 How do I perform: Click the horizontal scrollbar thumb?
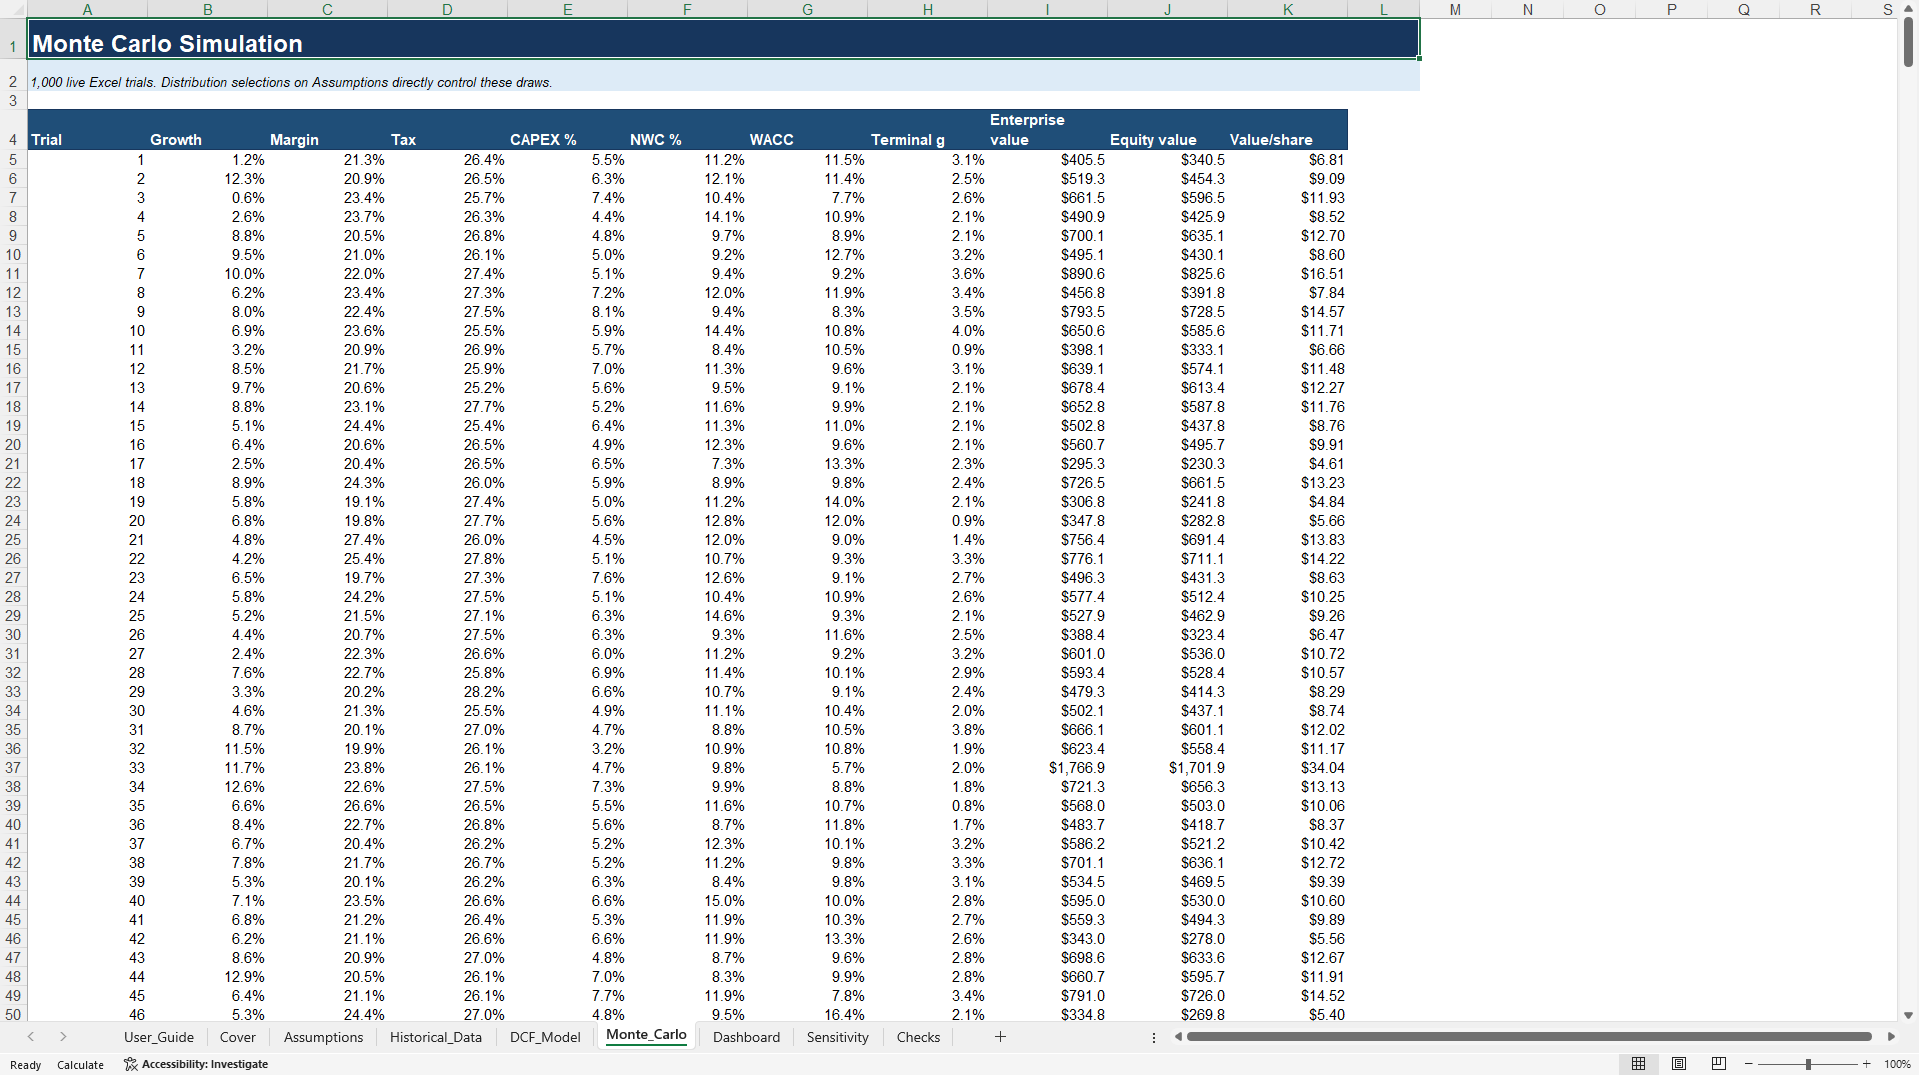click(1529, 1037)
